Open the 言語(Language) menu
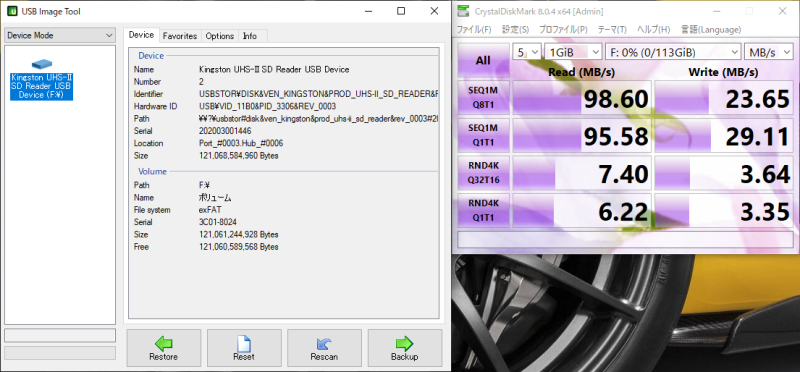The height and width of the screenshot is (372, 800). [x=711, y=30]
